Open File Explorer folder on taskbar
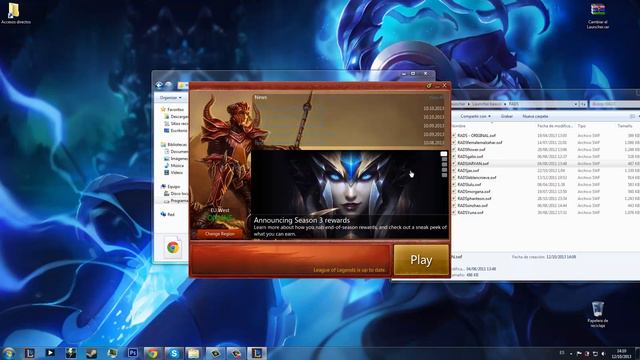The image size is (640, 360). click(x=193, y=353)
